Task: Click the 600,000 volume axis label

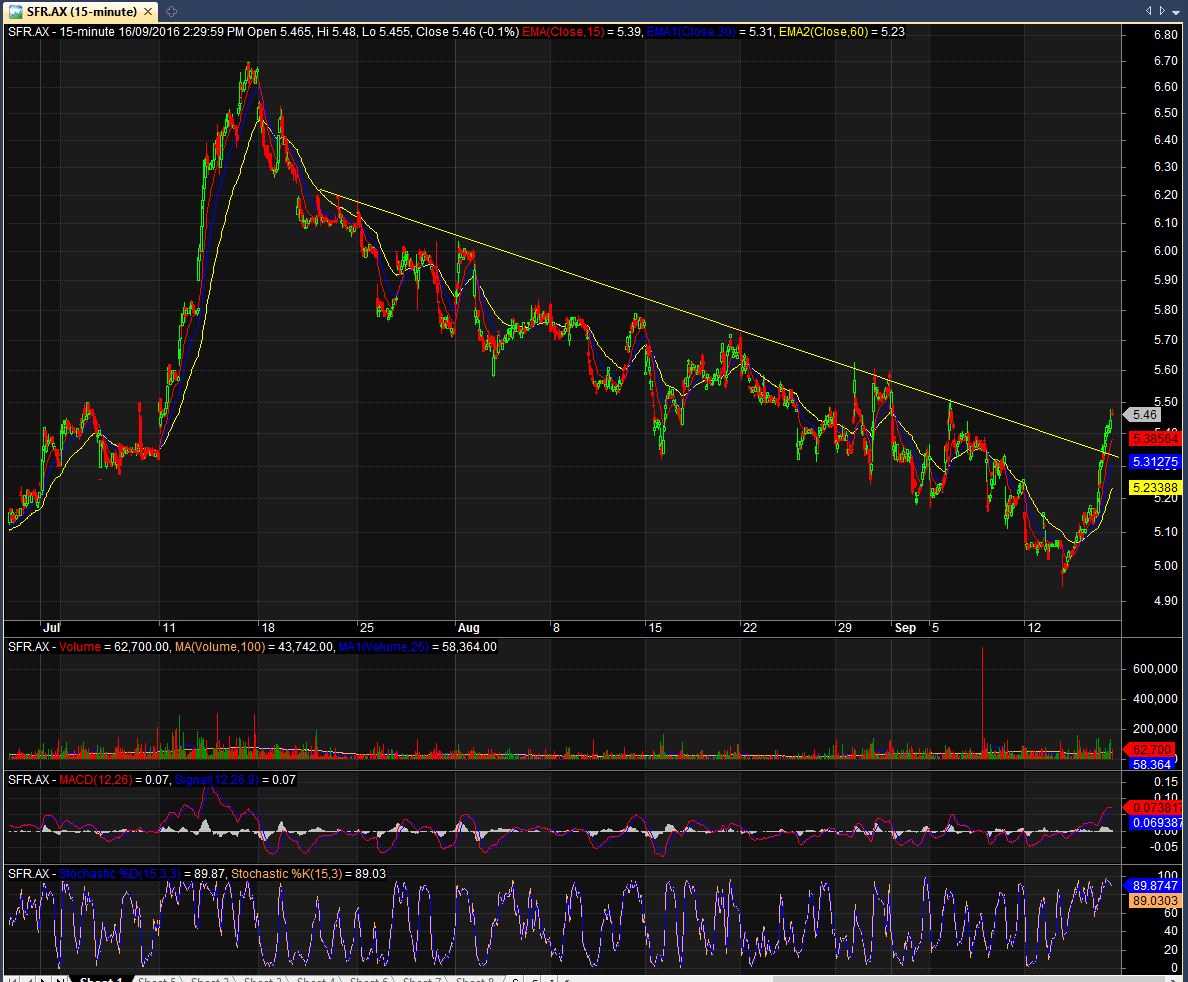Action: [1155, 668]
